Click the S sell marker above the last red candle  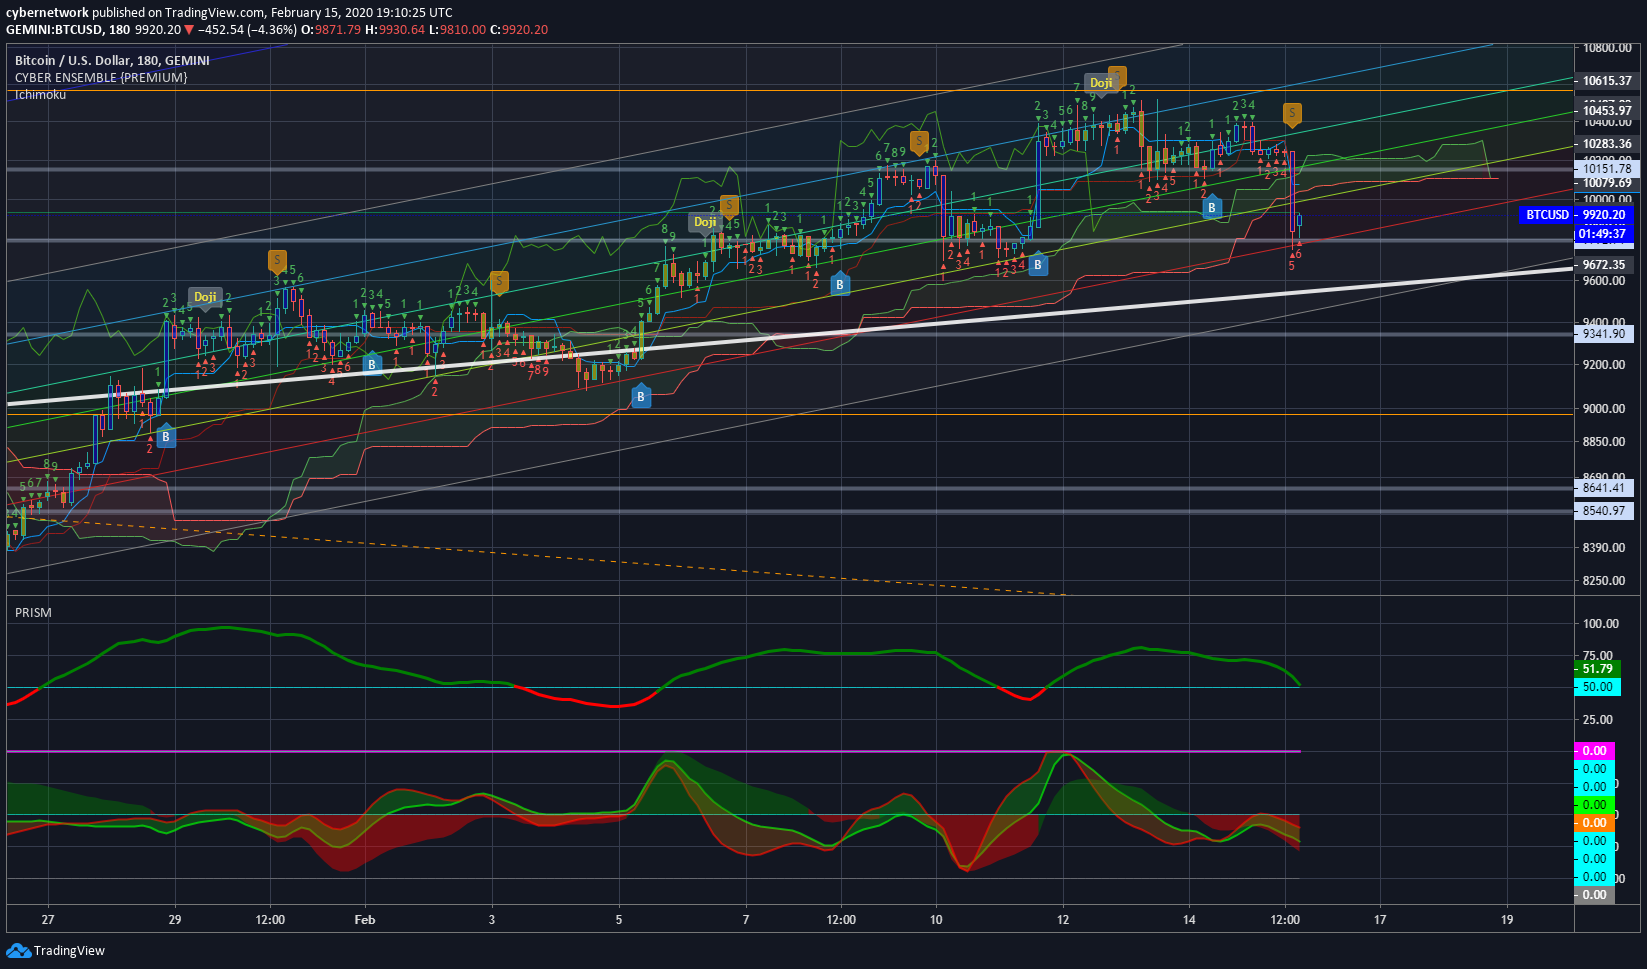(1292, 115)
